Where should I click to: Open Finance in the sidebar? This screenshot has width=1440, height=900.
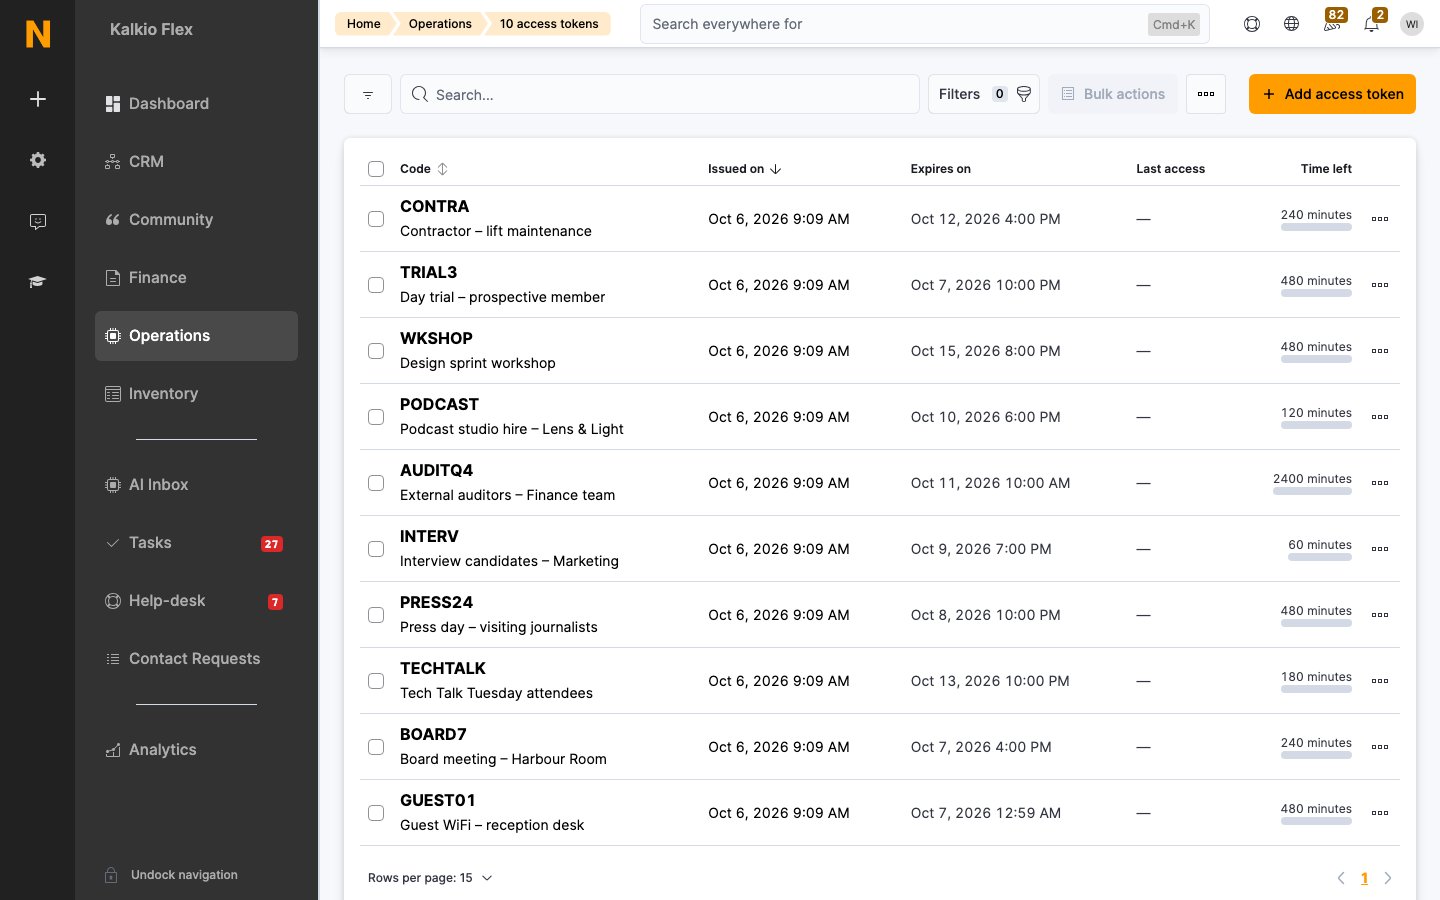click(196, 278)
